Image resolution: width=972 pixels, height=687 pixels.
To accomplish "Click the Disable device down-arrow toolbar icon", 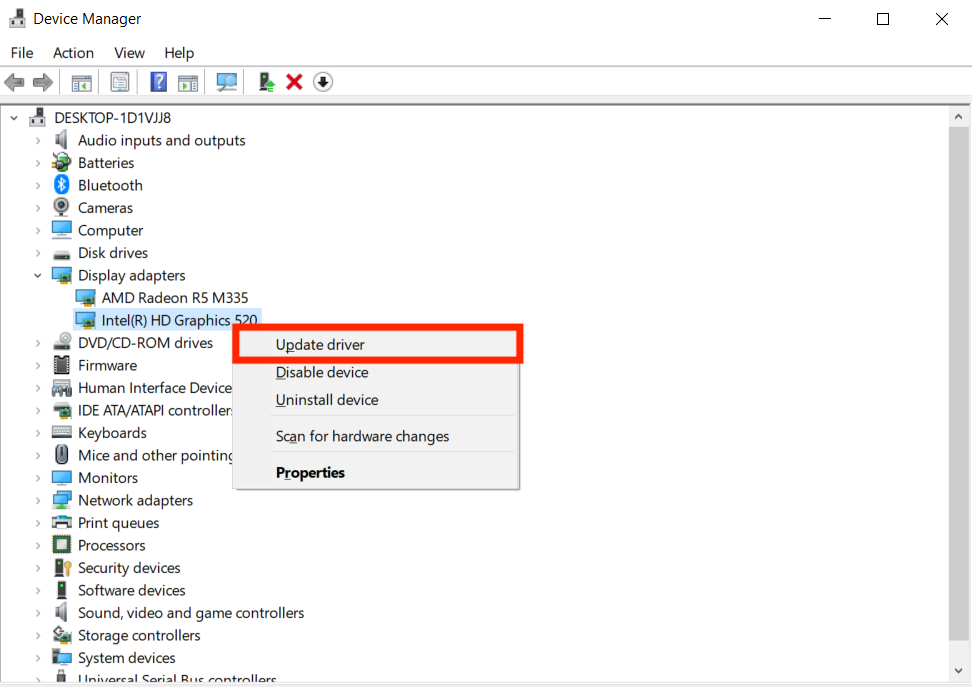I will 322,82.
